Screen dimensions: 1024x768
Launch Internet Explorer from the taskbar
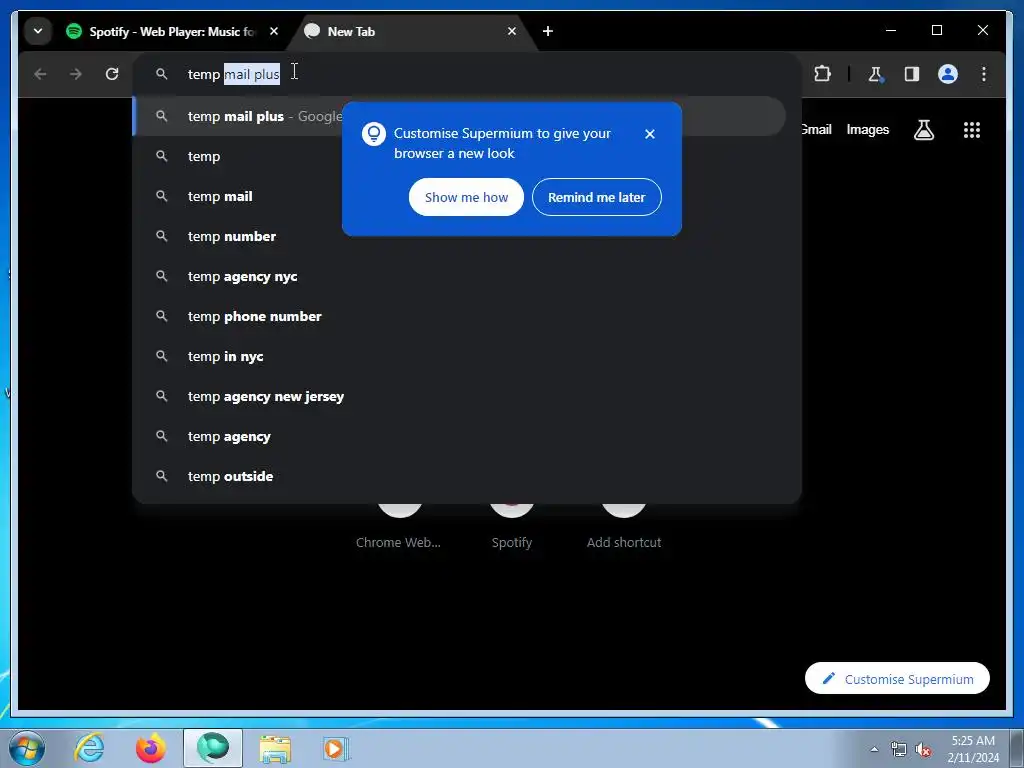click(89, 748)
